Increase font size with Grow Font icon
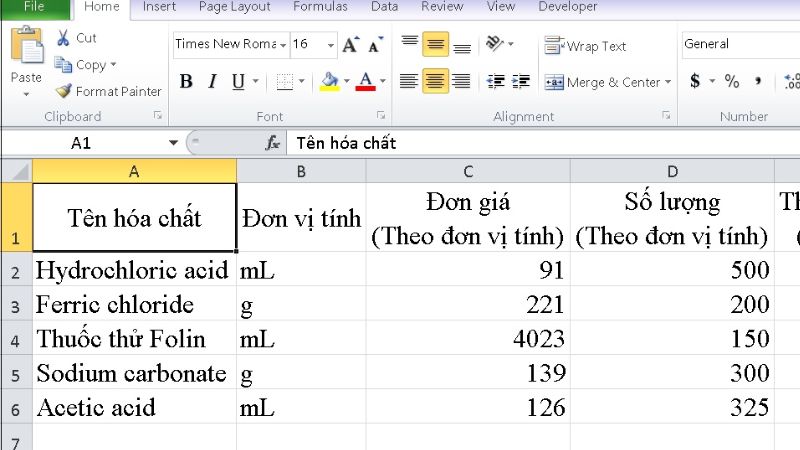 [351, 45]
